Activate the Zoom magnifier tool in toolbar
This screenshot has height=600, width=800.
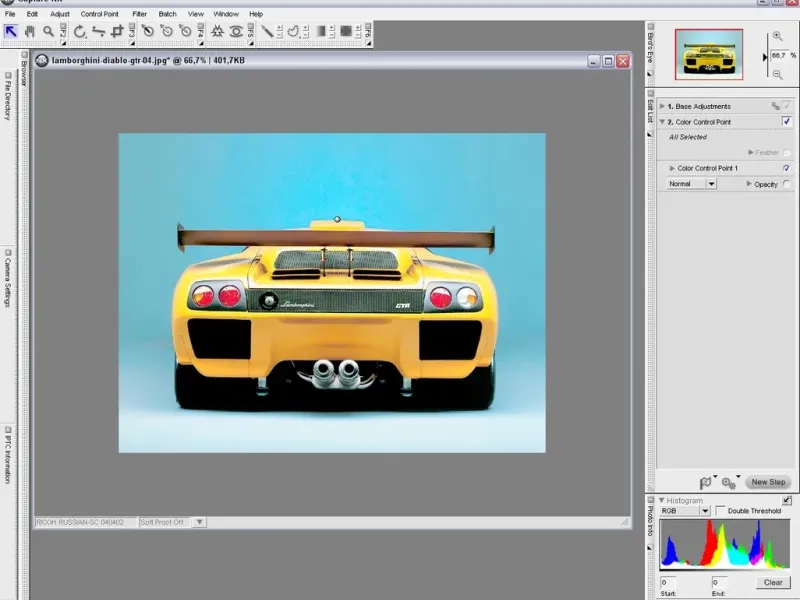pyautogui.click(x=48, y=31)
